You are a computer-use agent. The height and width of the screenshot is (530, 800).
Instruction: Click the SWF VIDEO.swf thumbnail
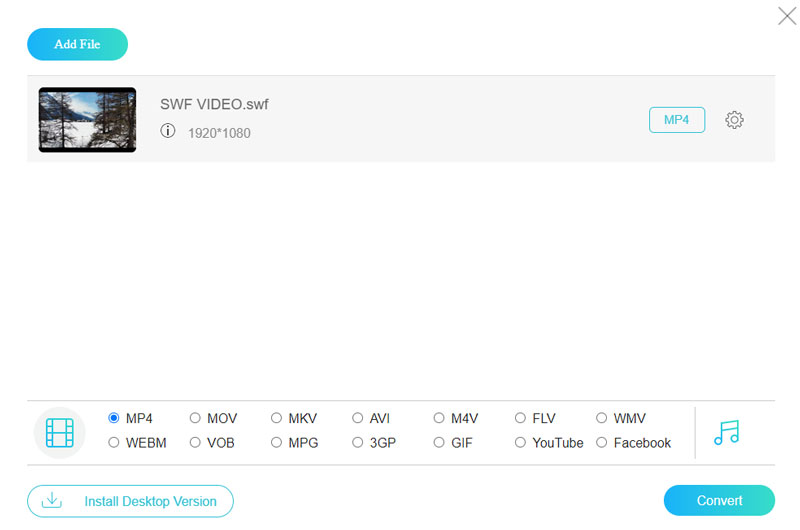87,120
